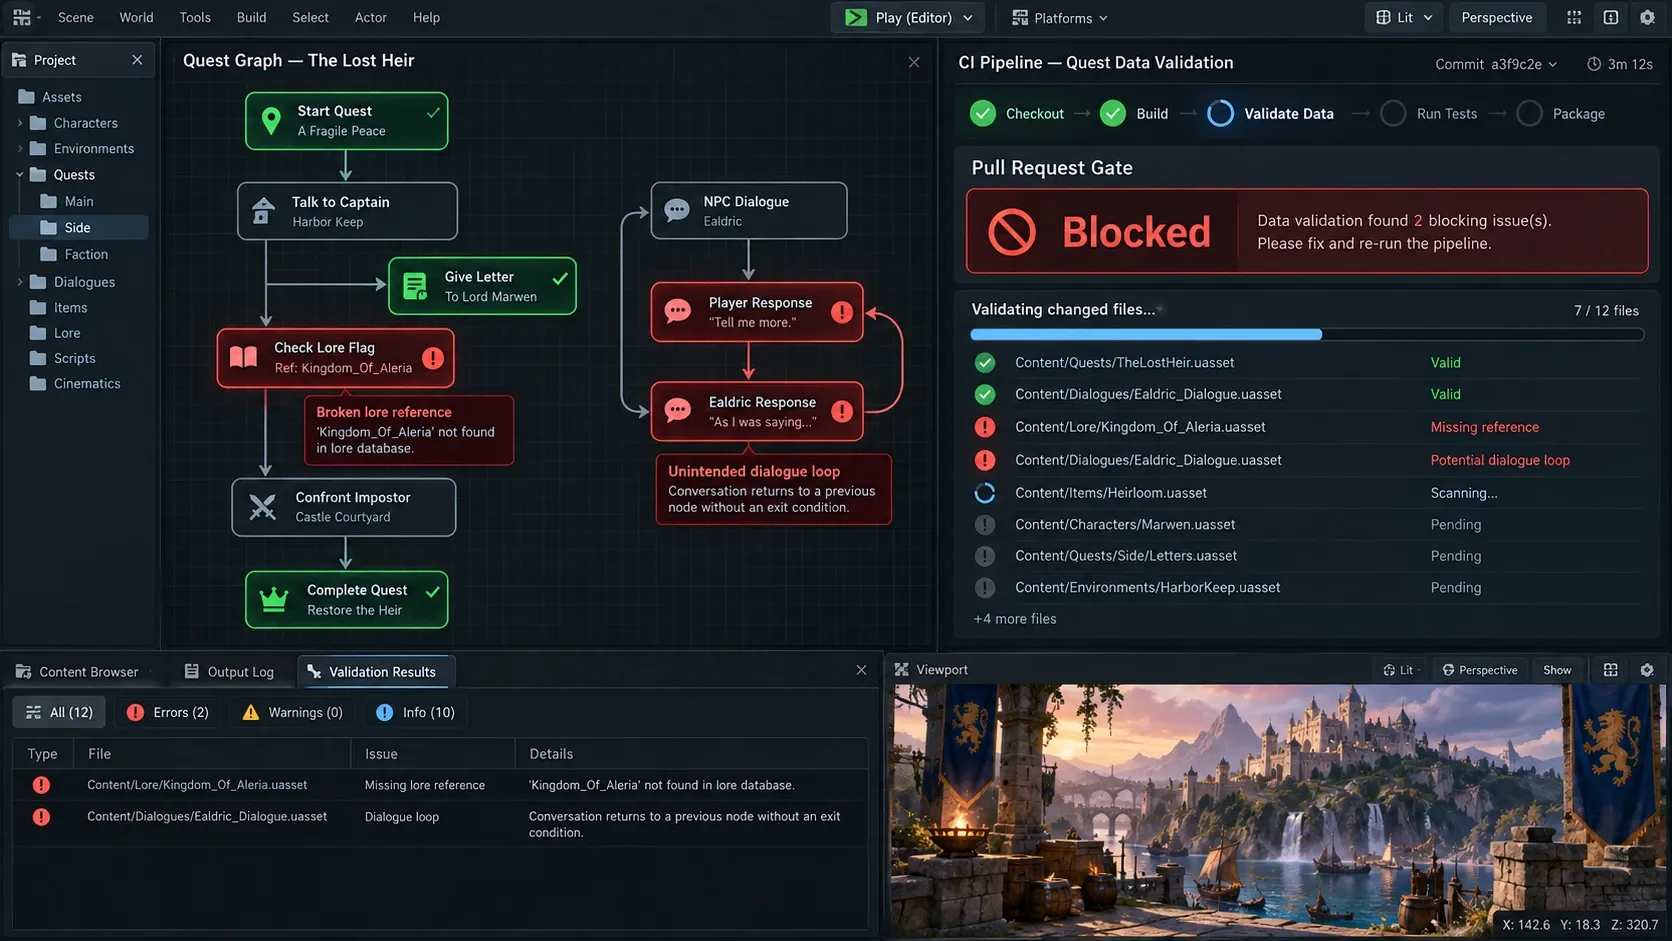This screenshot has height=941, width=1672.
Task: Click the error badge on Ealdric Response node
Action: pos(842,411)
